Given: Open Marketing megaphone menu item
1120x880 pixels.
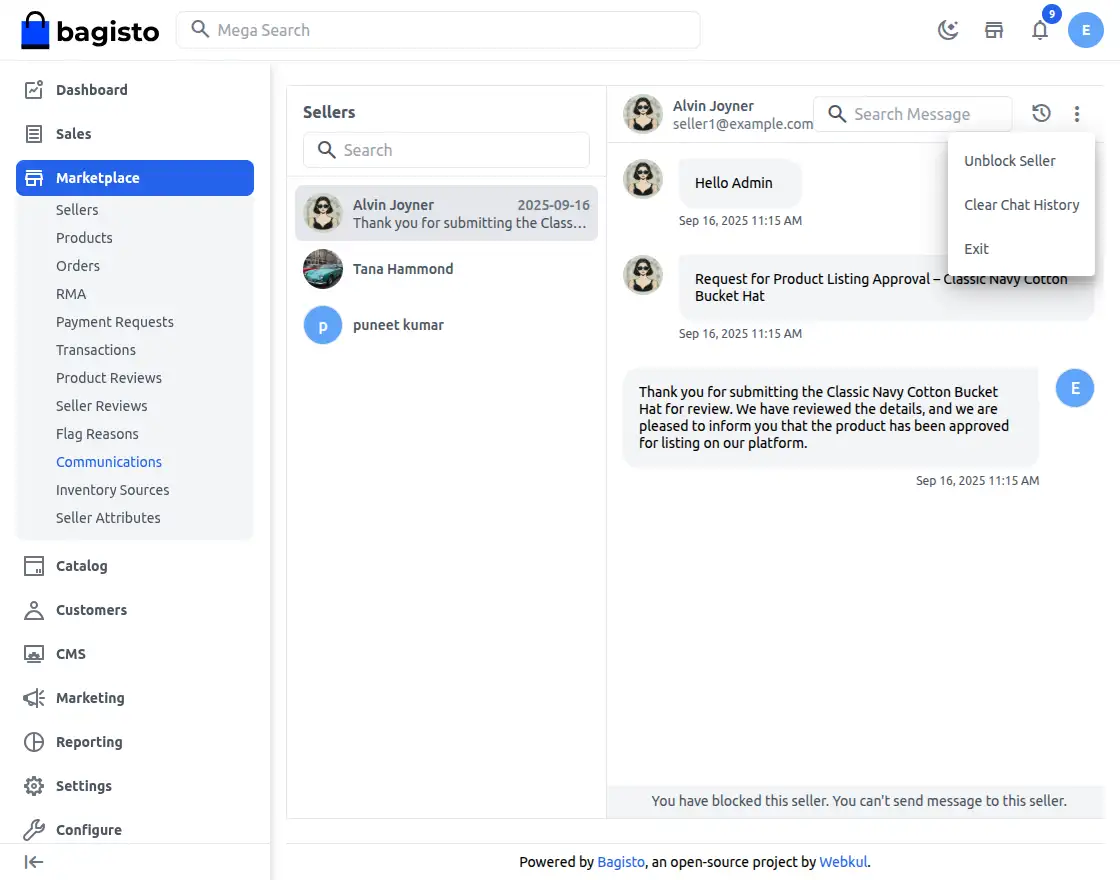Looking at the screenshot, I should pyautogui.click(x=90, y=698).
